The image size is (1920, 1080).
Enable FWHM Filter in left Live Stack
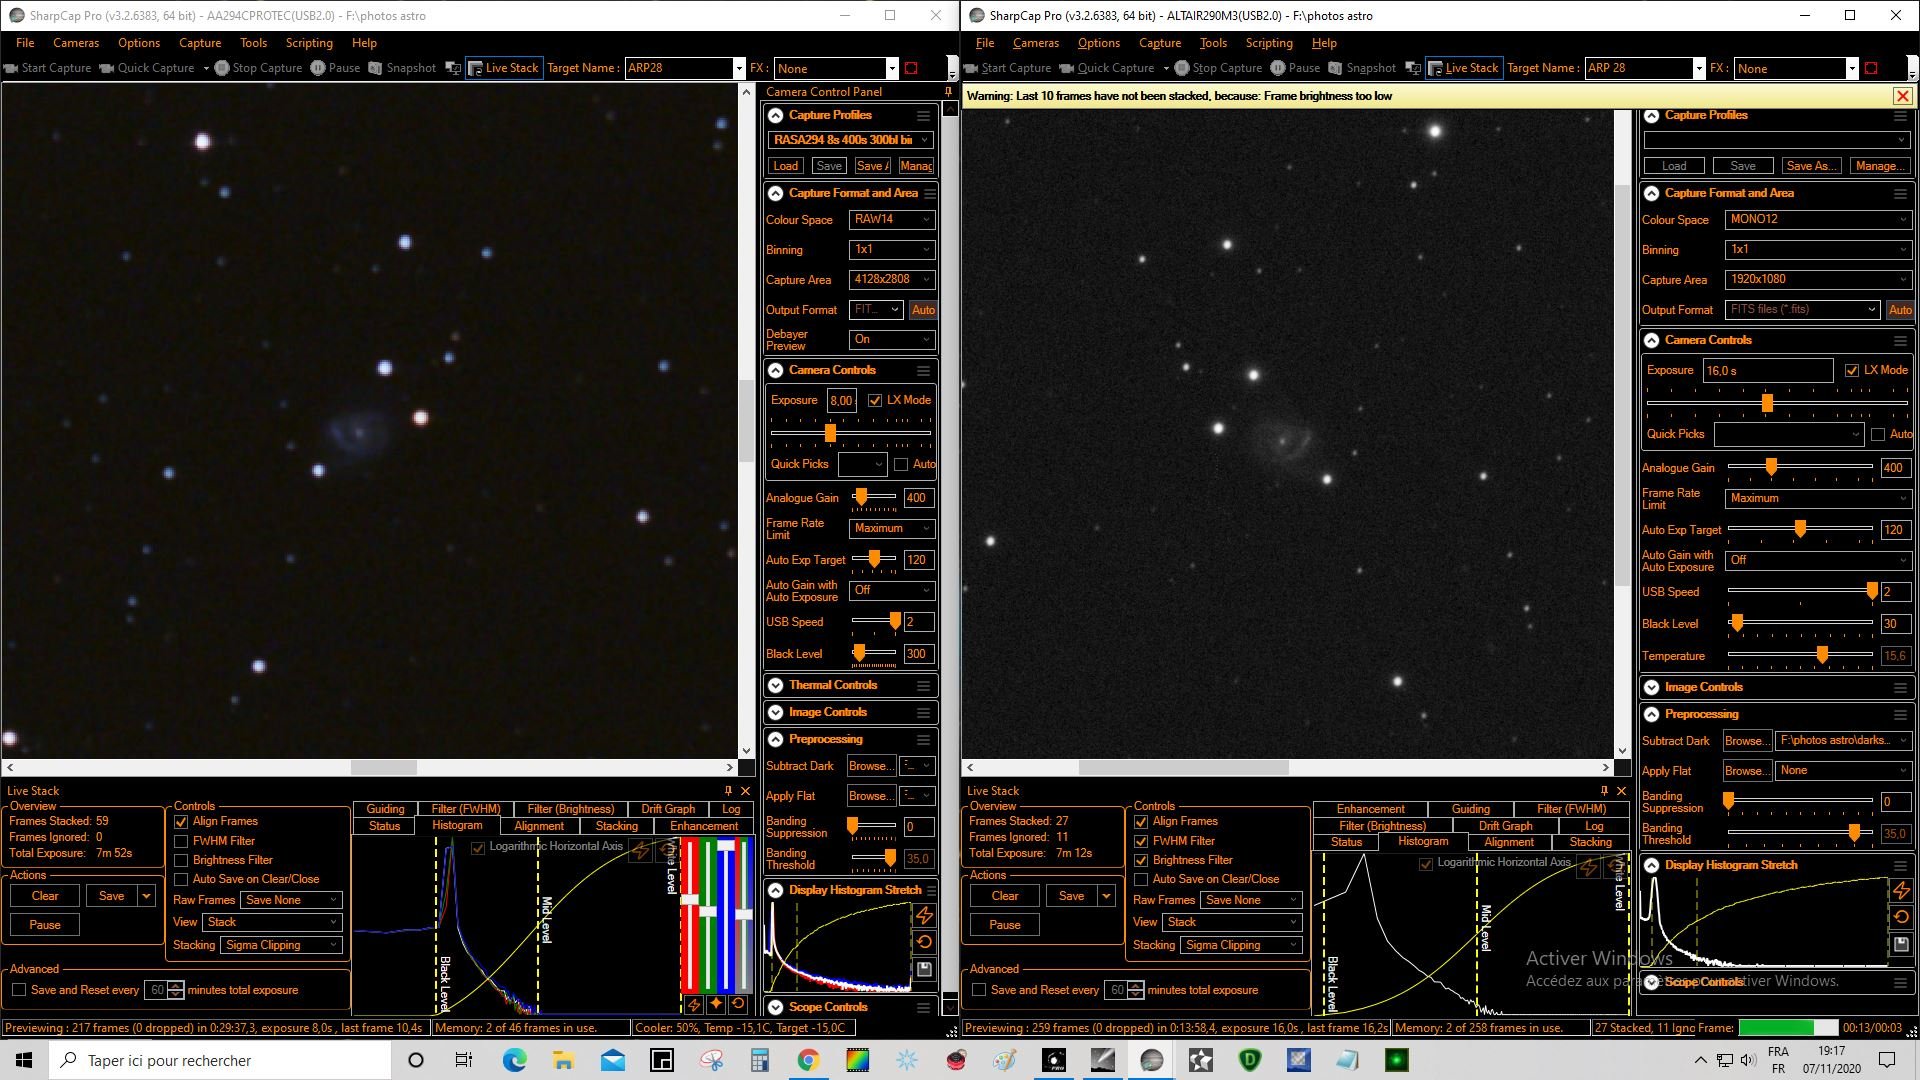(181, 841)
